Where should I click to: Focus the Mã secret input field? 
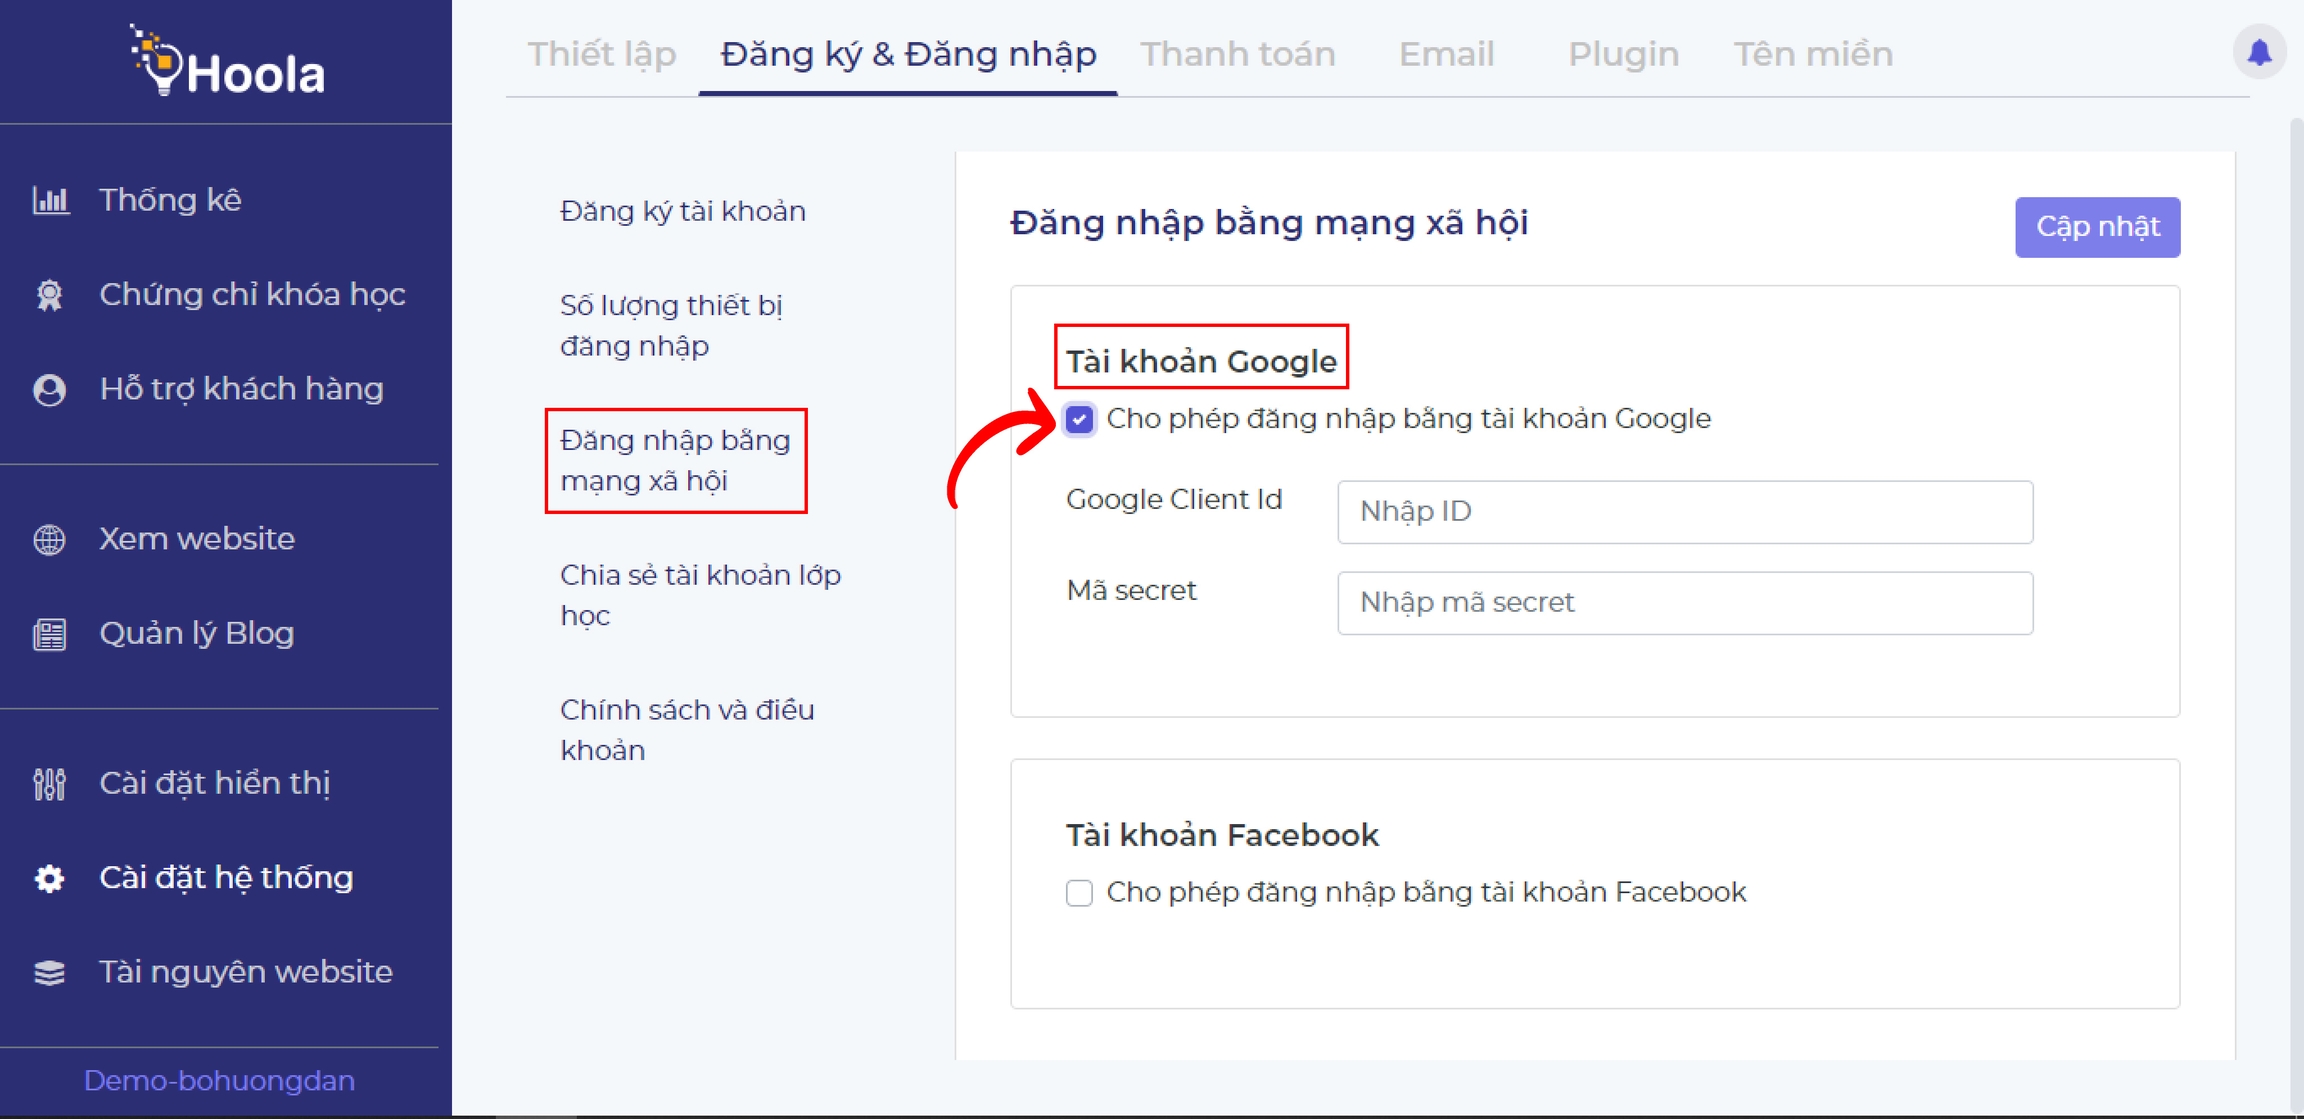coord(1684,603)
